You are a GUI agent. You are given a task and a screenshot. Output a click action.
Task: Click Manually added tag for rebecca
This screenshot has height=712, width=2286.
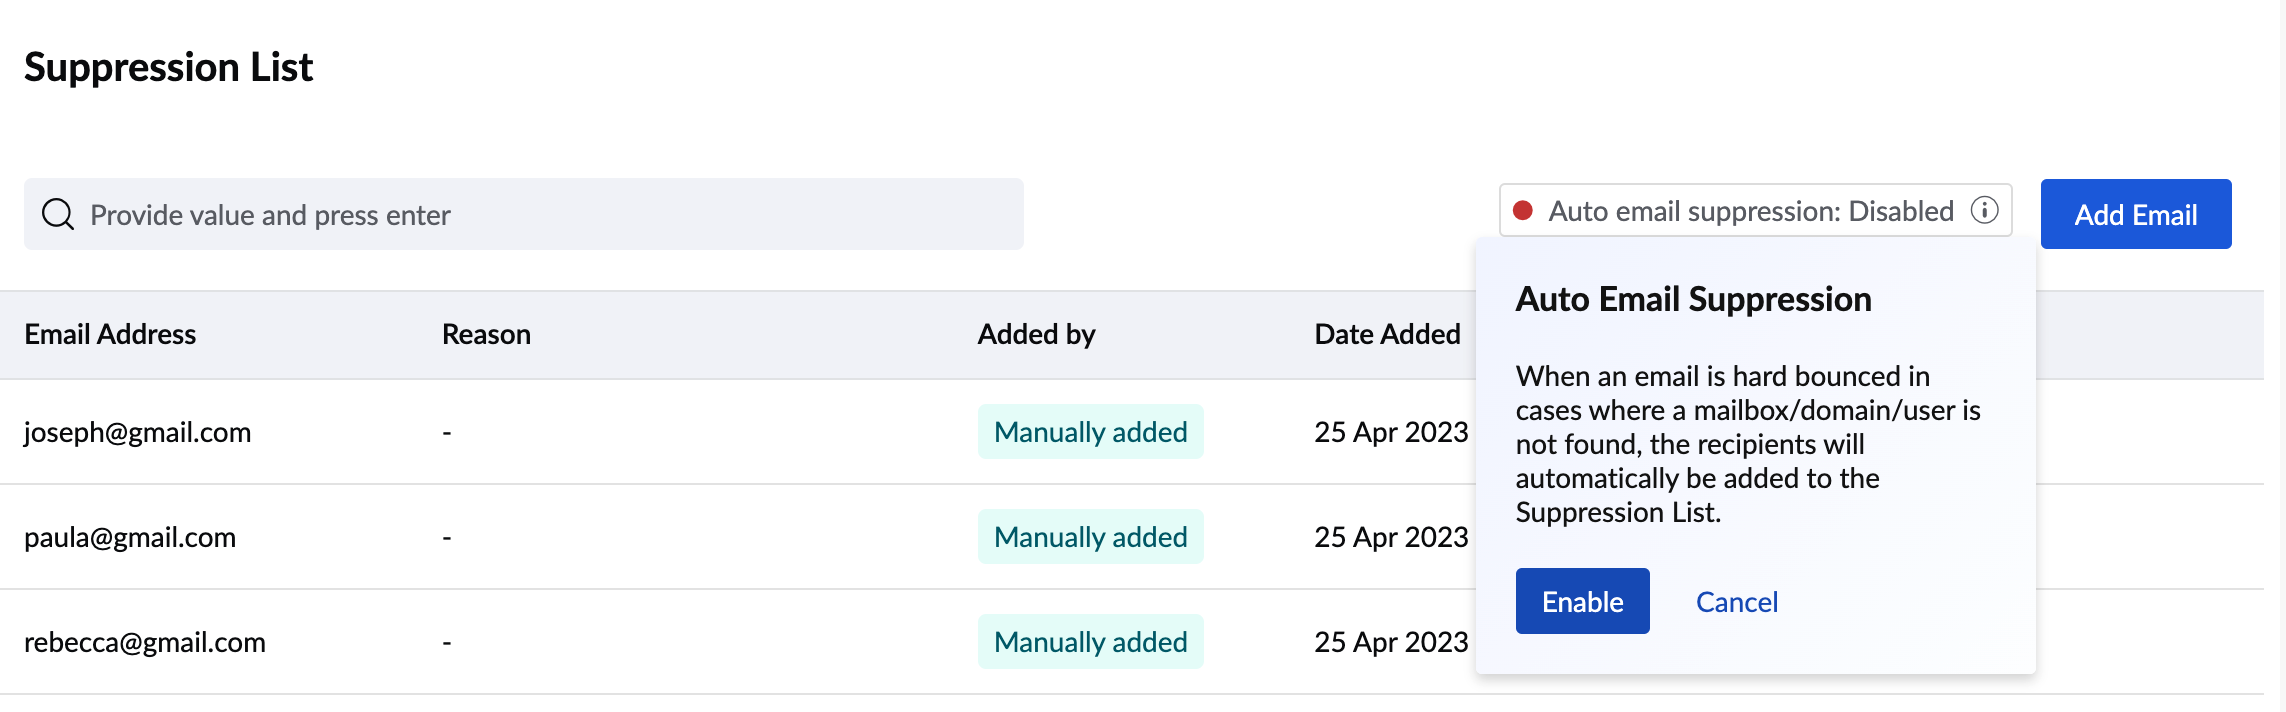(1090, 642)
